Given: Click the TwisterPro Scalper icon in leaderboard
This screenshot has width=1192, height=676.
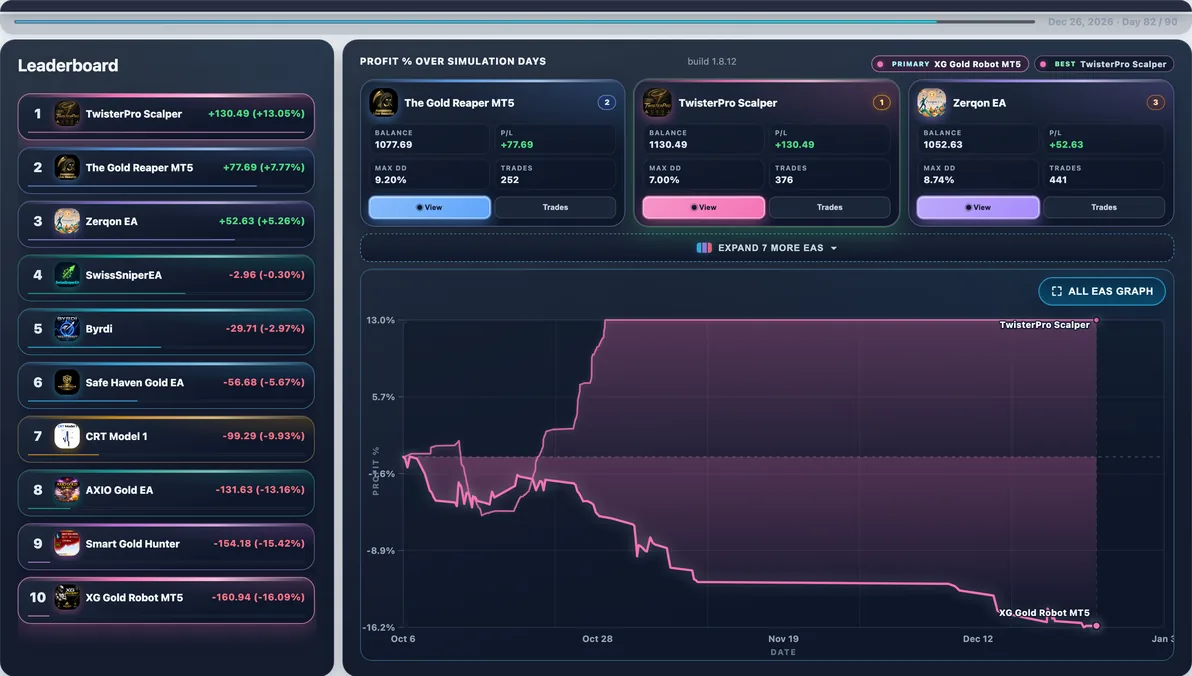Looking at the screenshot, I should tap(67, 114).
